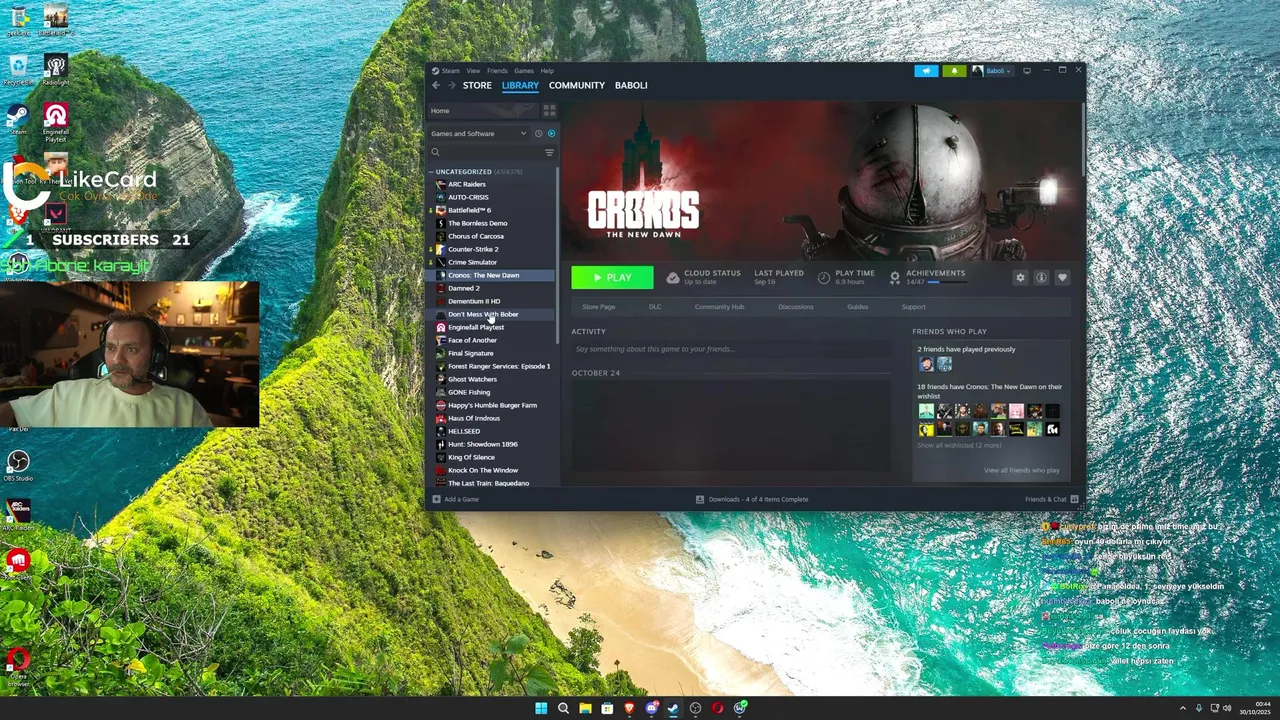Click the Achievements ribbon icon
Screen dimensions: 1280x720
click(x=895, y=277)
